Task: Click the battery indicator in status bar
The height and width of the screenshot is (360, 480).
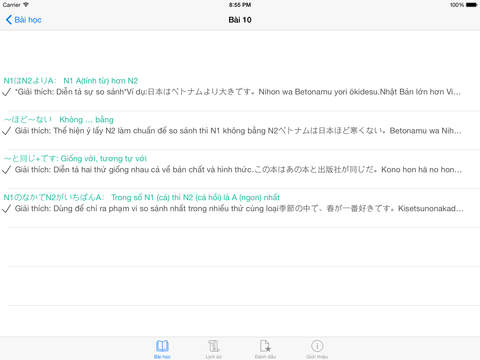Action: 472,5
